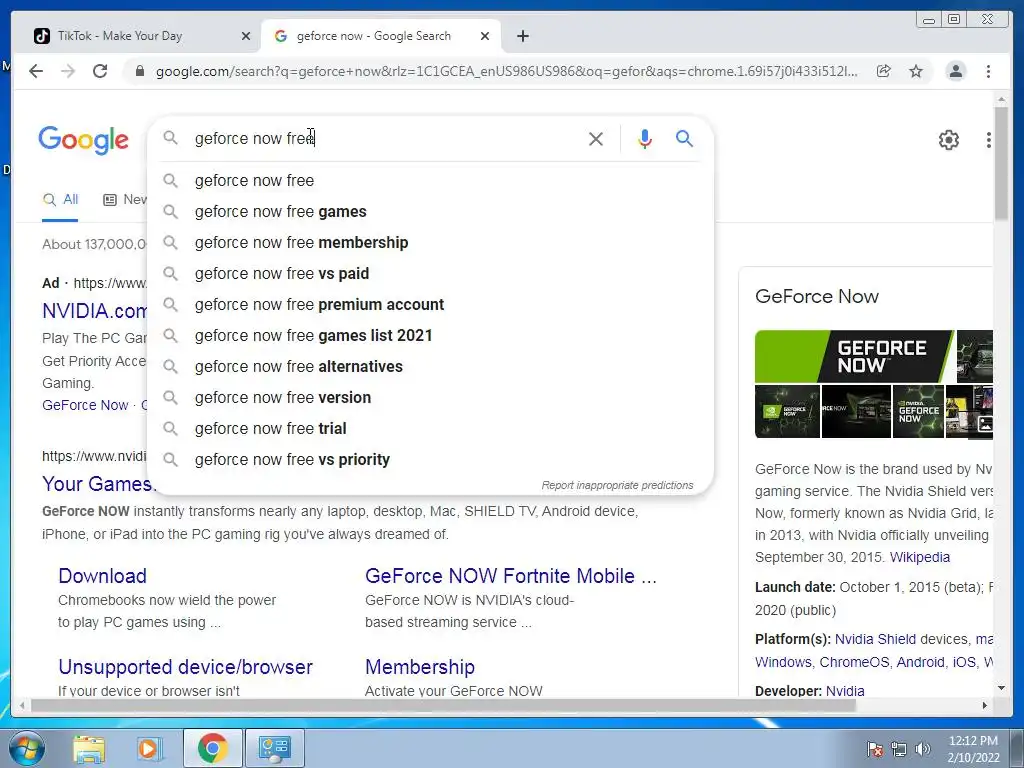Open Google apps dots beside settings gear
This screenshot has height=768, width=1024.
[989, 140]
